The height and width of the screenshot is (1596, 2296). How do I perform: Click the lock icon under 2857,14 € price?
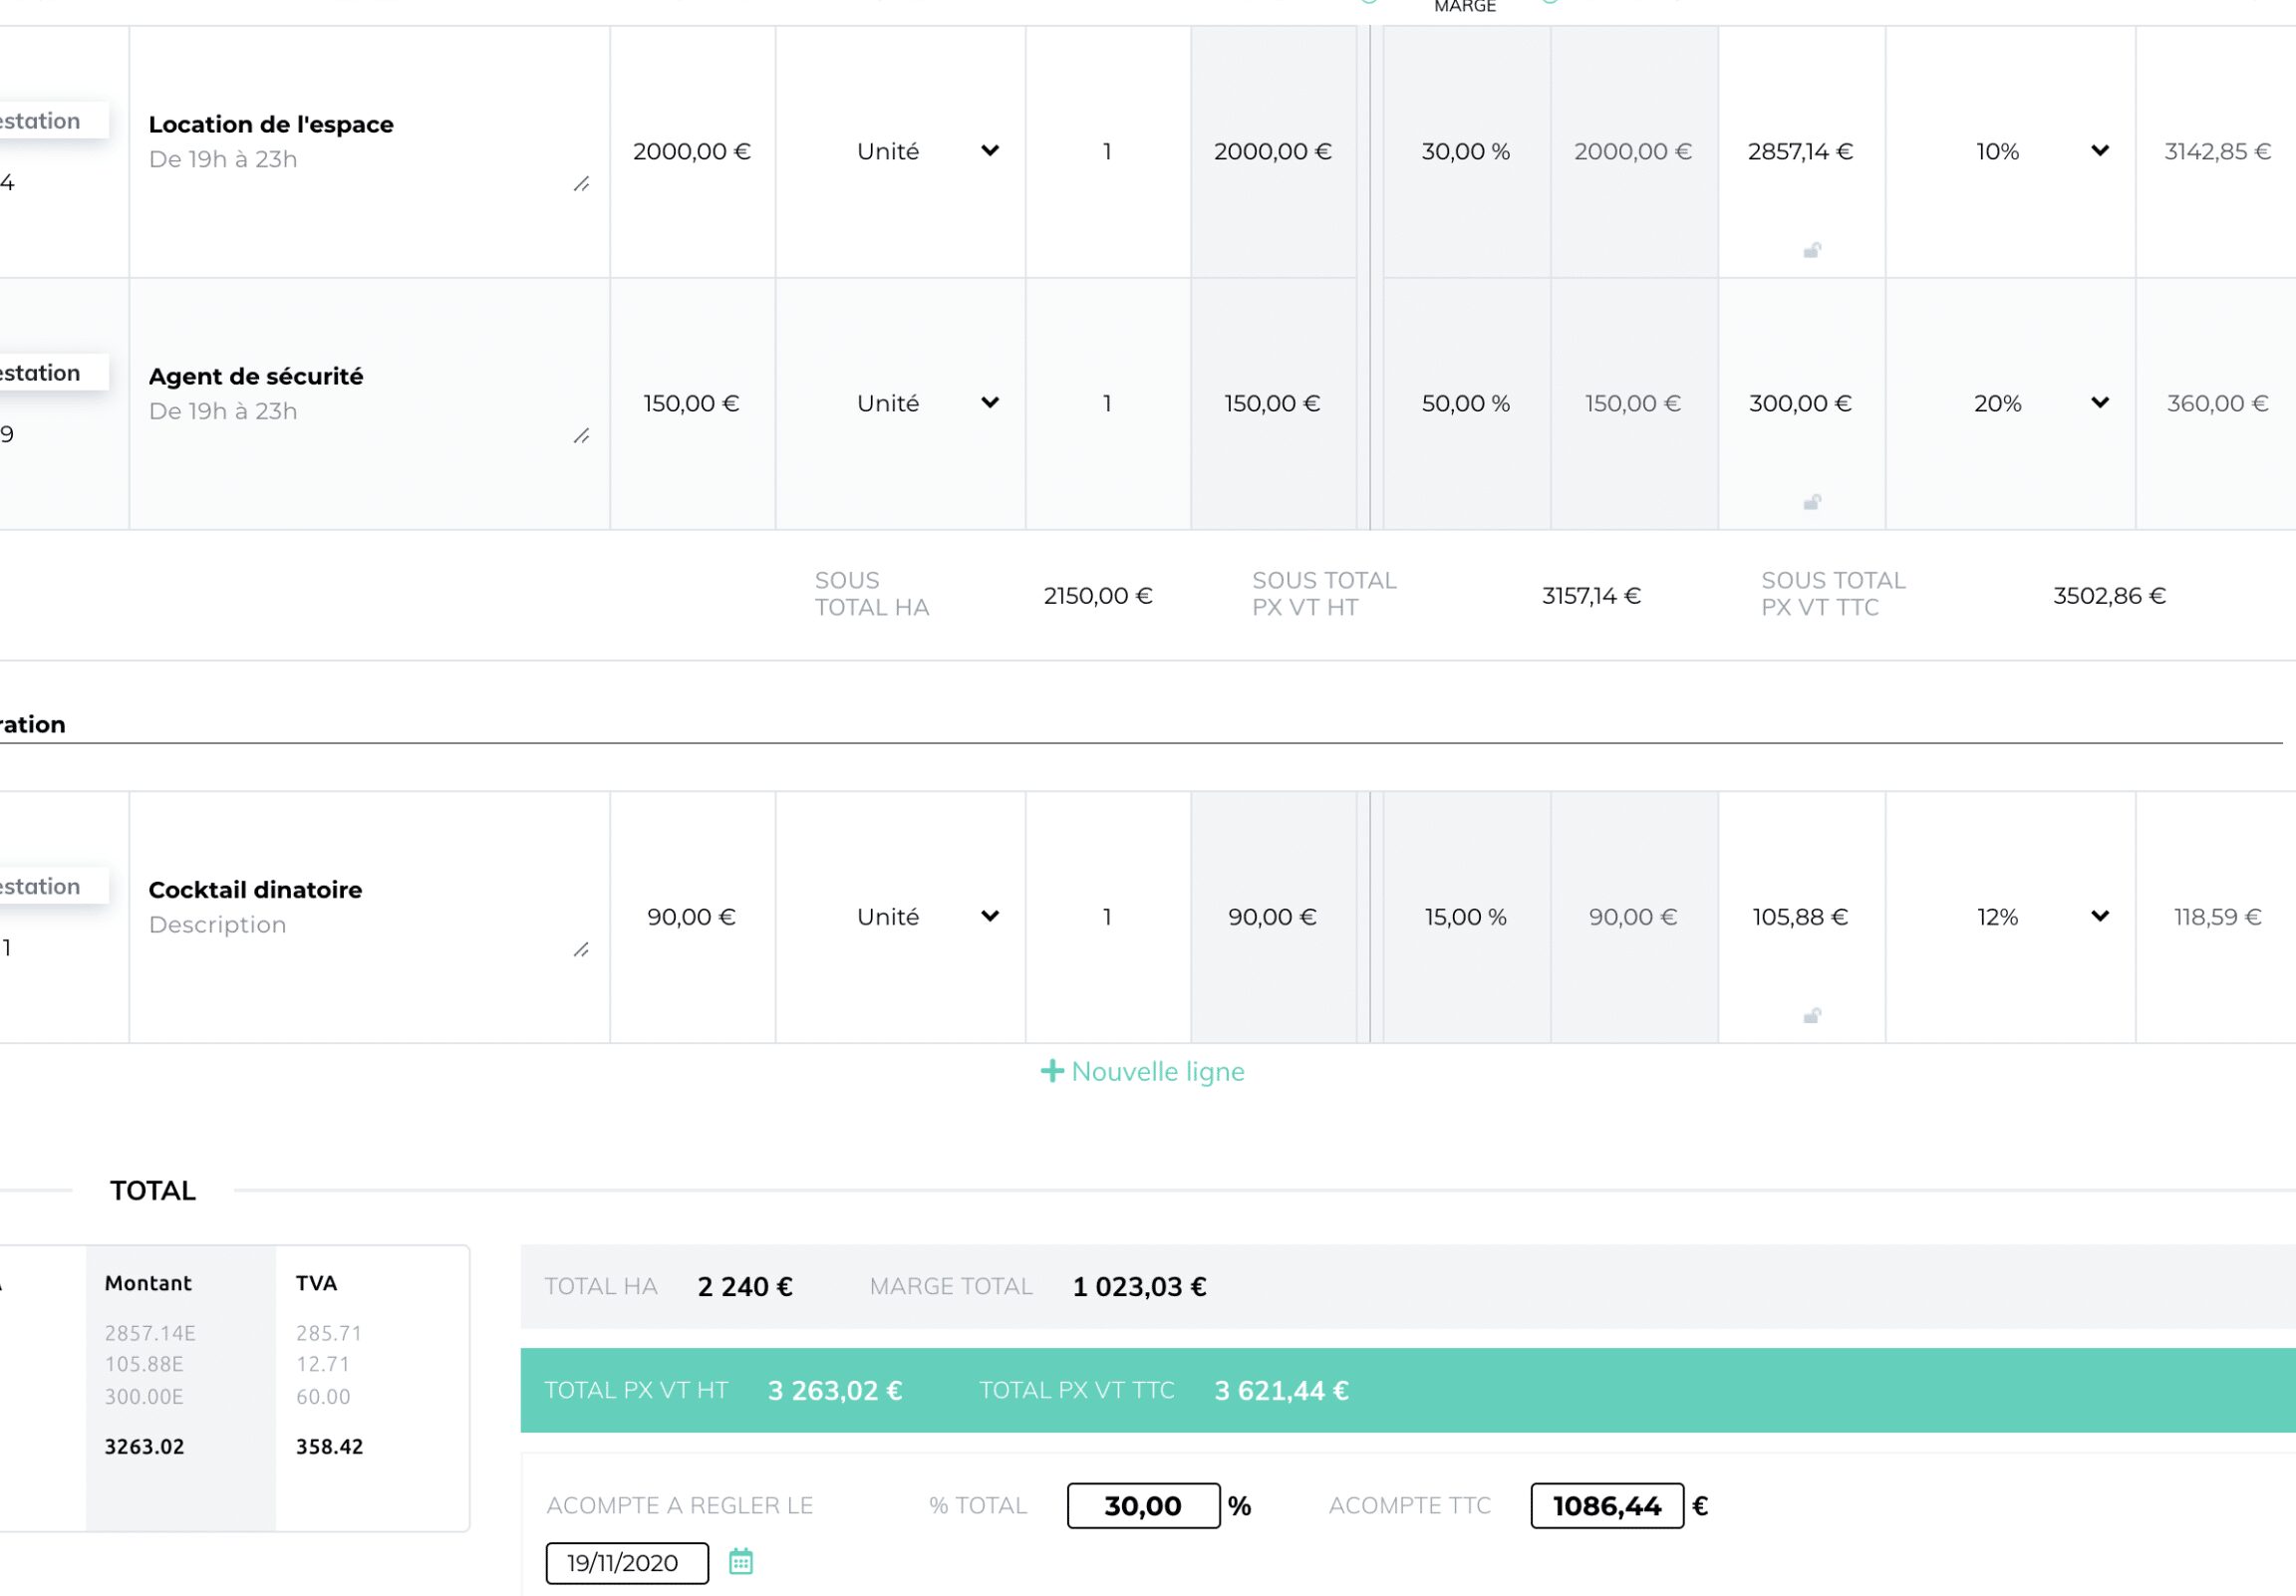1811,250
